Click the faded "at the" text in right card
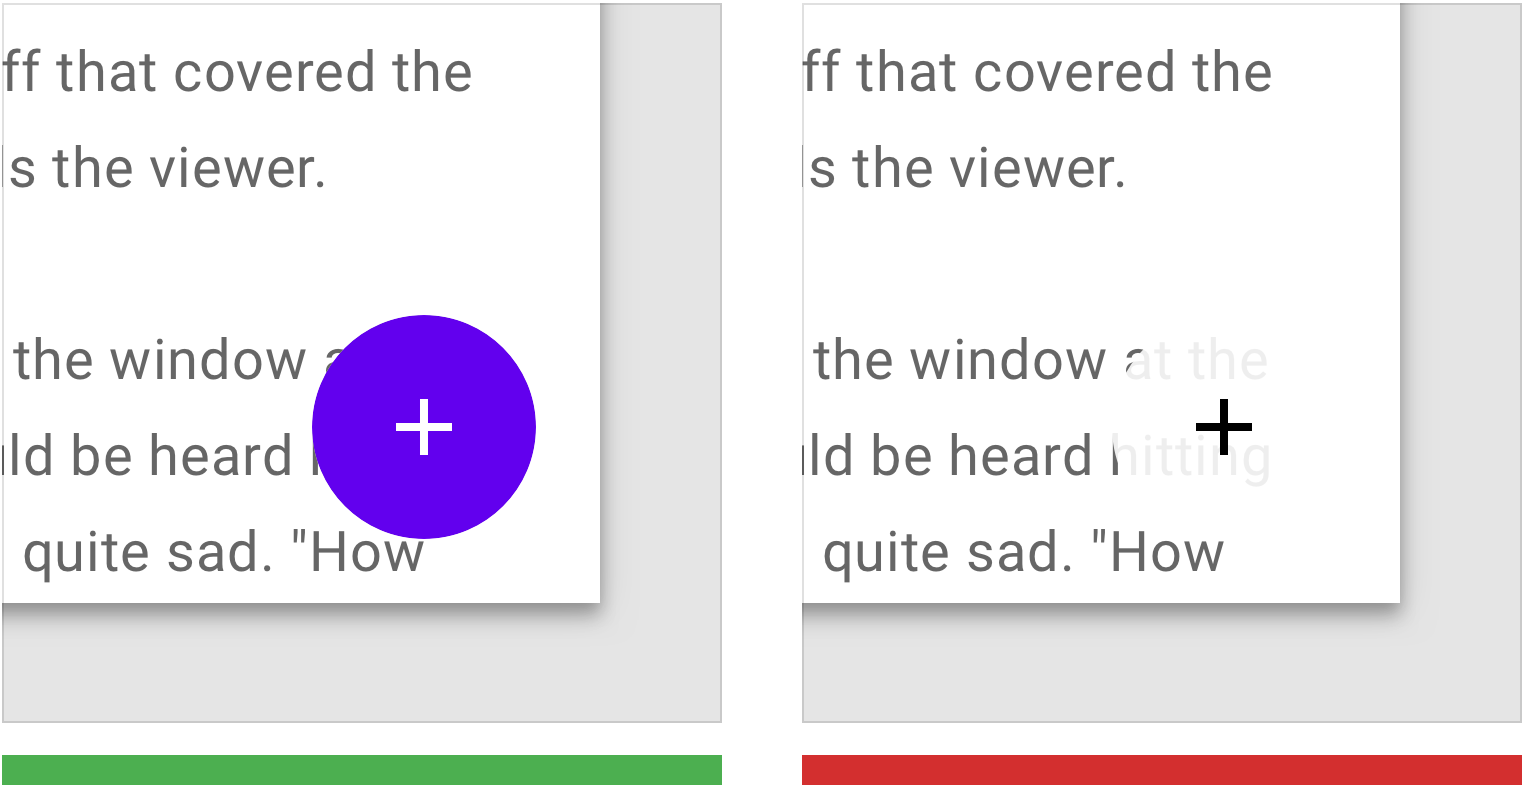Viewport: 1526px width, 788px height. coord(1198,360)
